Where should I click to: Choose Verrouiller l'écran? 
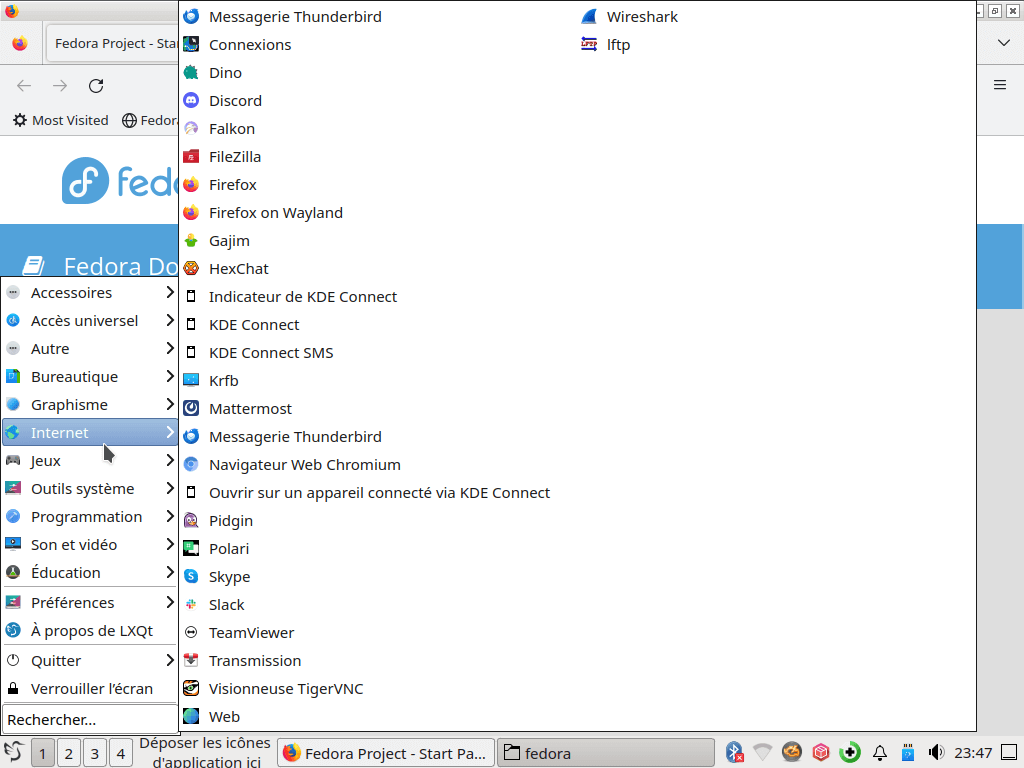[90, 690]
